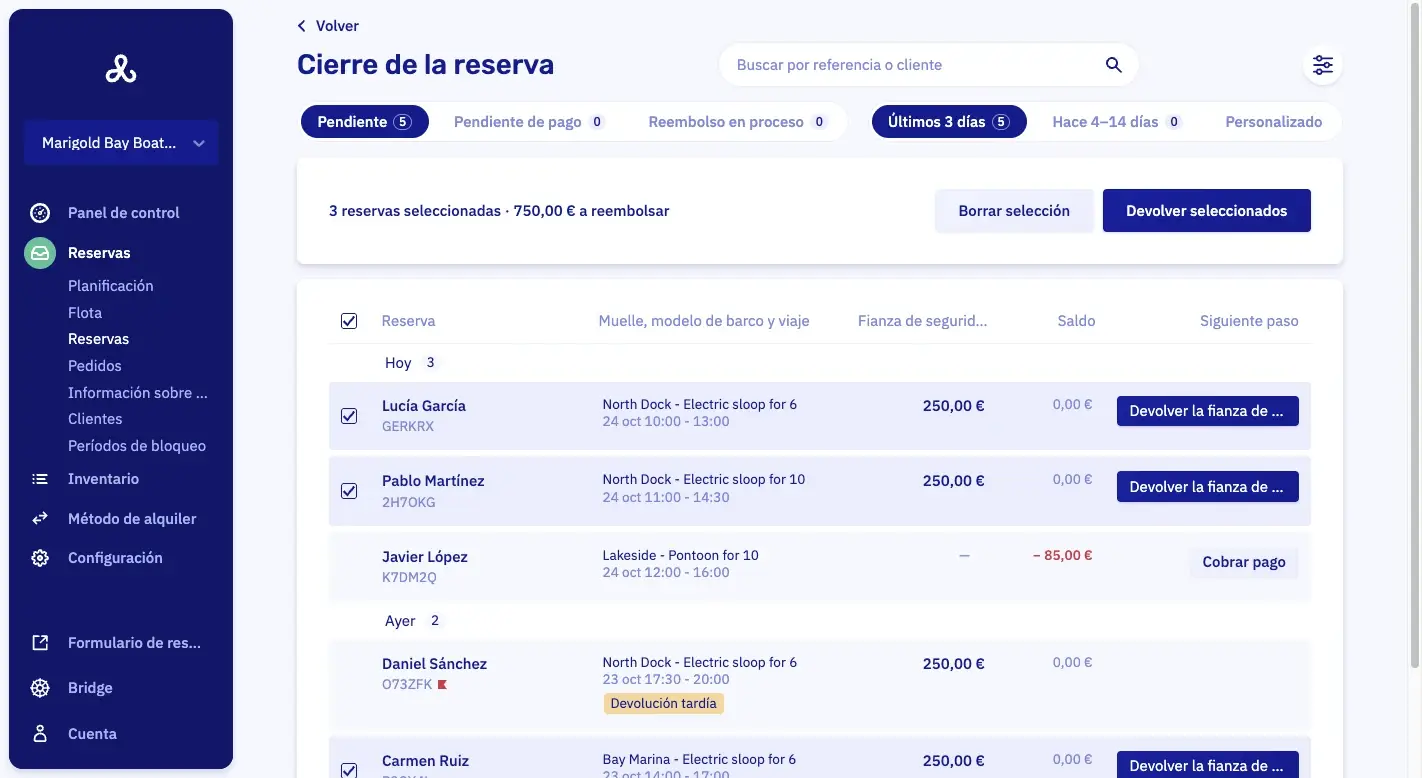This screenshot has width=1422, height=778.
Task: Click the Borrar selección button
Action: click(x=1014, y=211)
